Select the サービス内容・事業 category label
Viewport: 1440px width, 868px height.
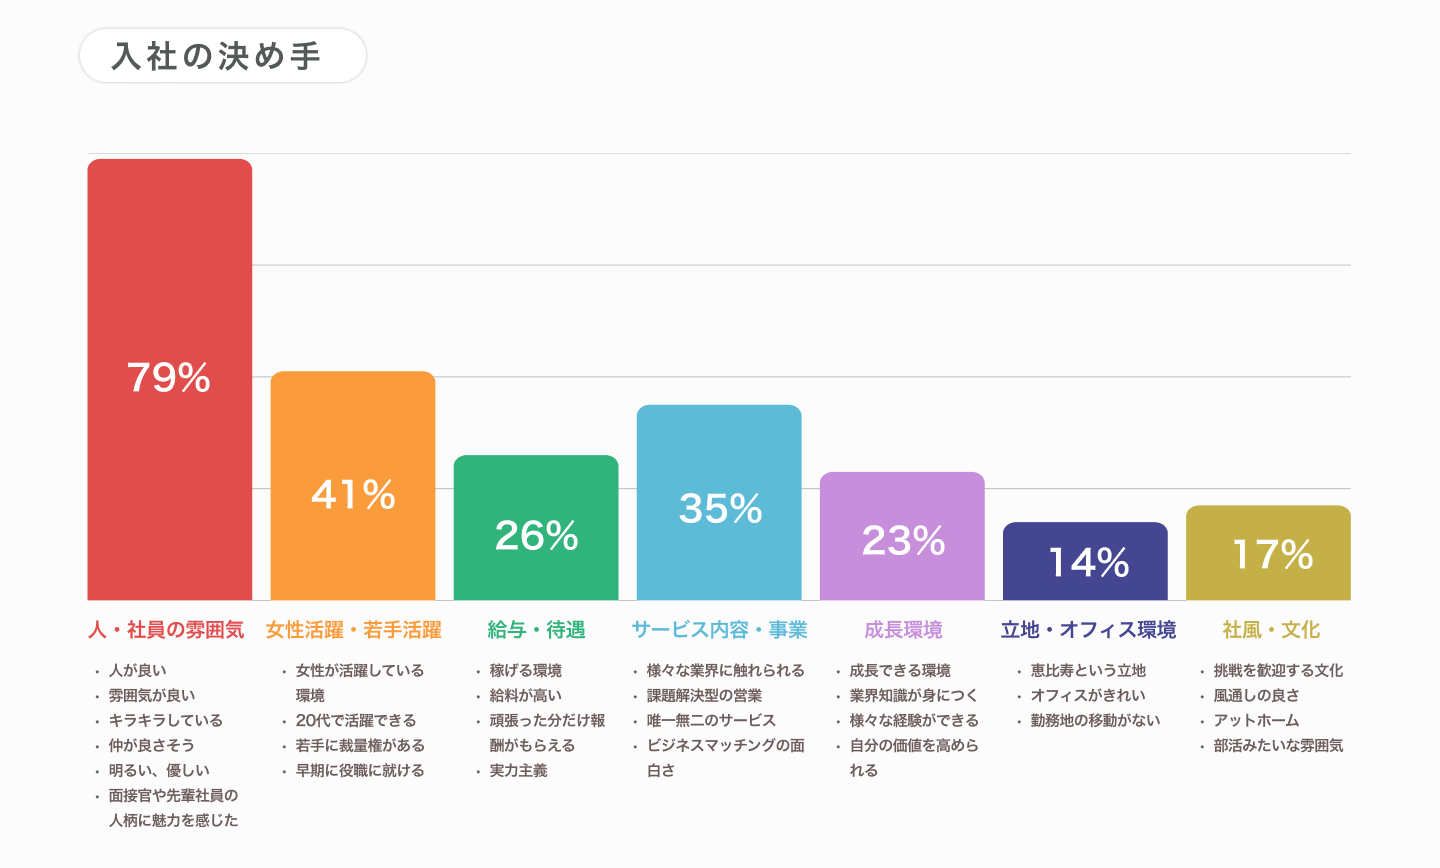719,630
